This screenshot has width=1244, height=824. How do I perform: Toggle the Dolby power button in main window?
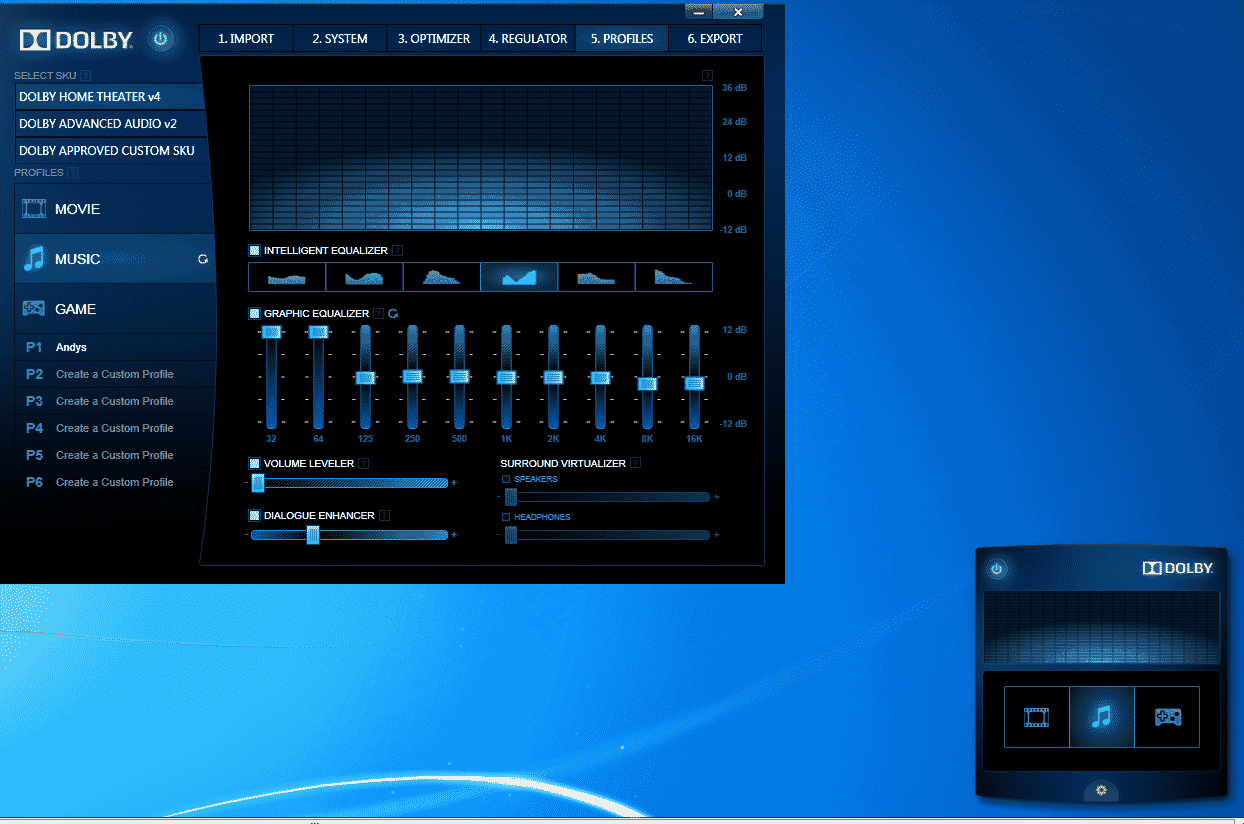[x=161, y=40]
